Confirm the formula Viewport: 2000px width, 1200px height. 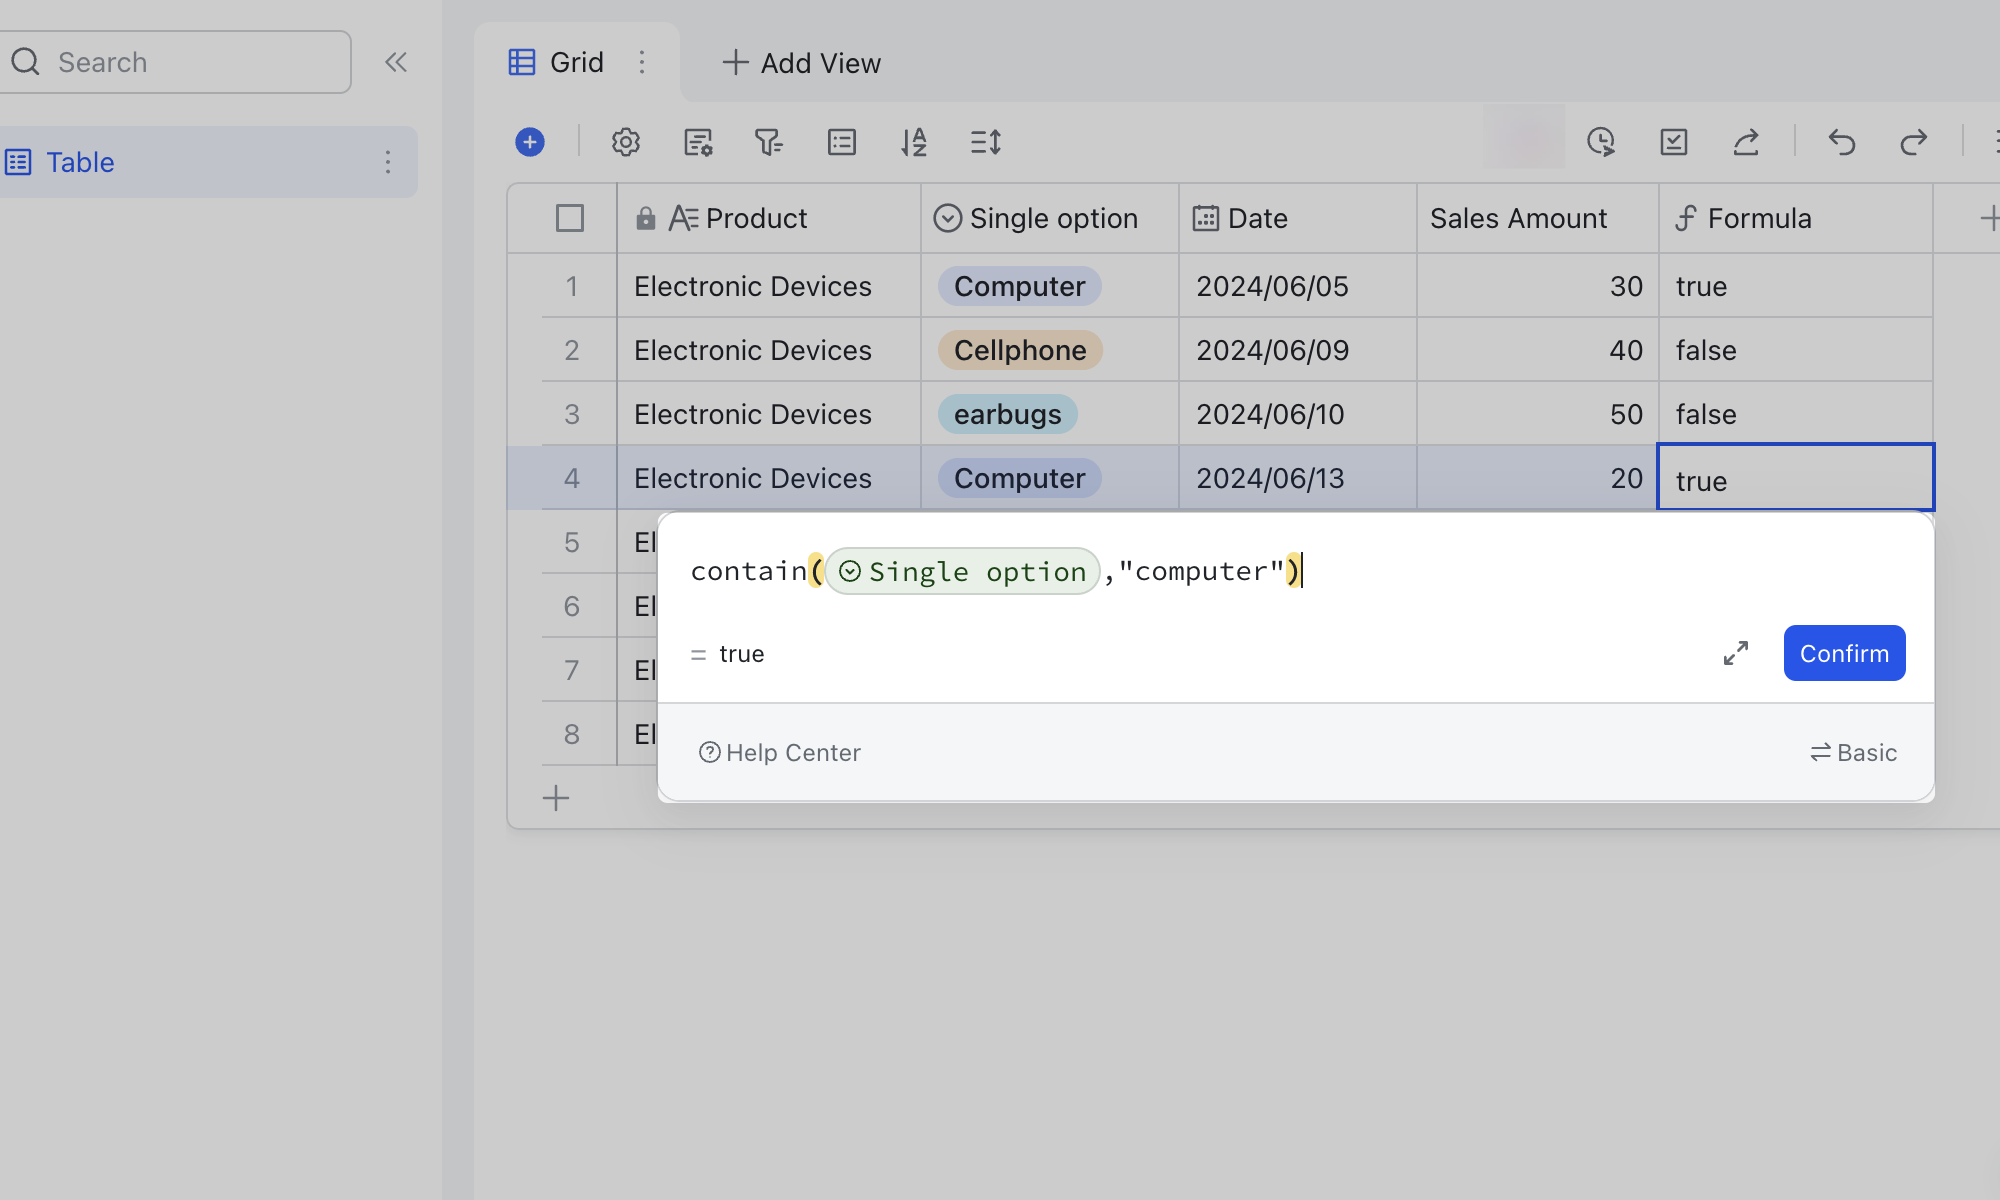pyautogui.click(x=1844, y=653)
